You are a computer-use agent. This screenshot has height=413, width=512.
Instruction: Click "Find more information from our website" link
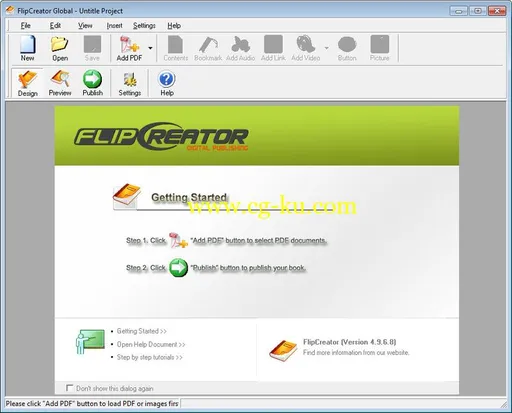pos(356,352)
